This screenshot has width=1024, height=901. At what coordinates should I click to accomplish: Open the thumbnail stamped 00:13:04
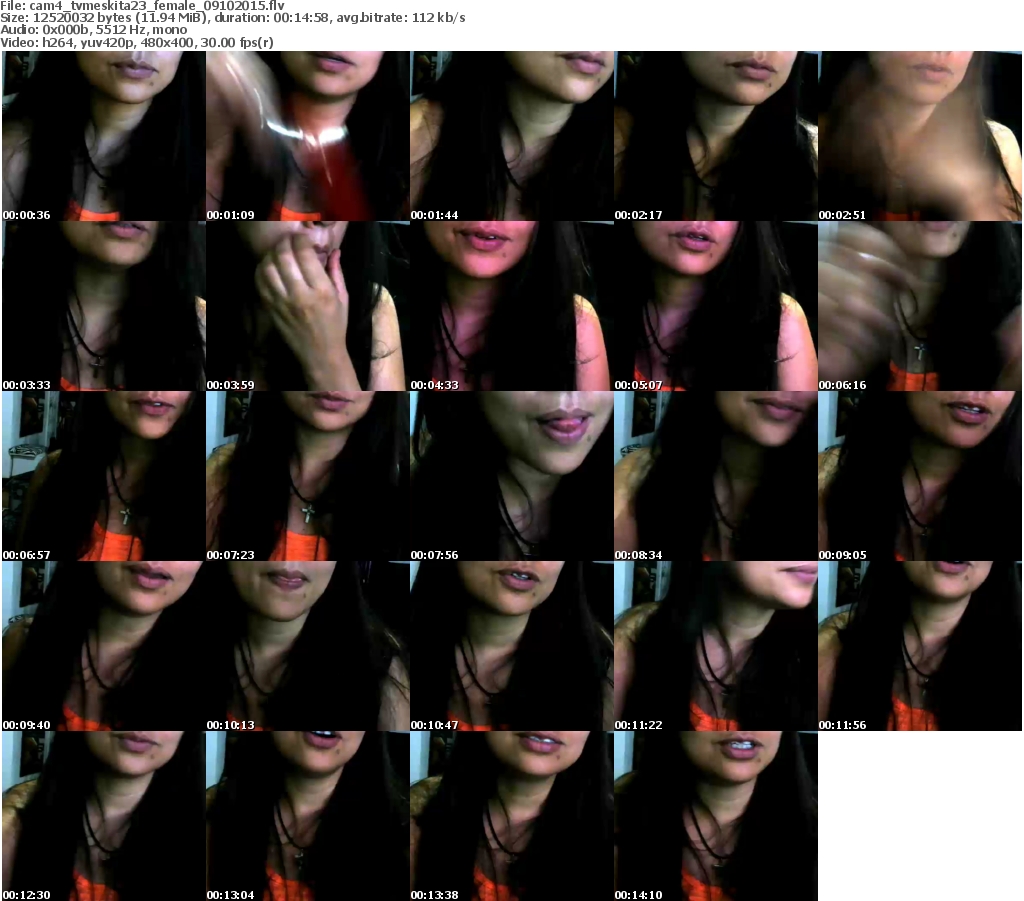308,816
